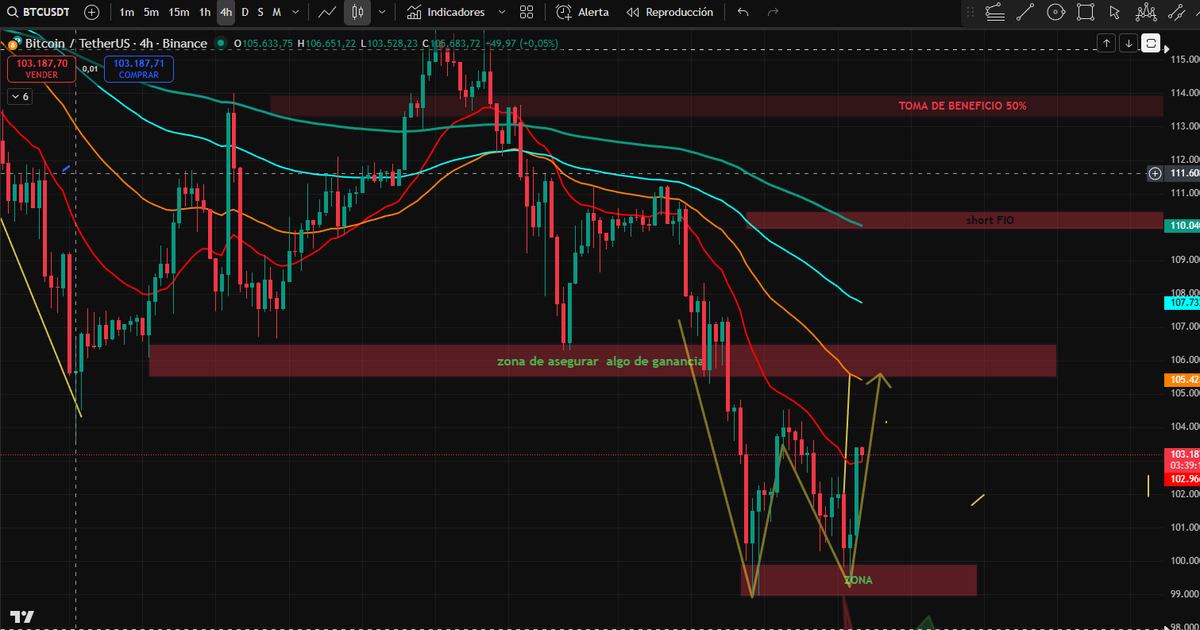1200x630 pixels.
Task: Select the arrow cursor tool
Action: [1117, 12]
